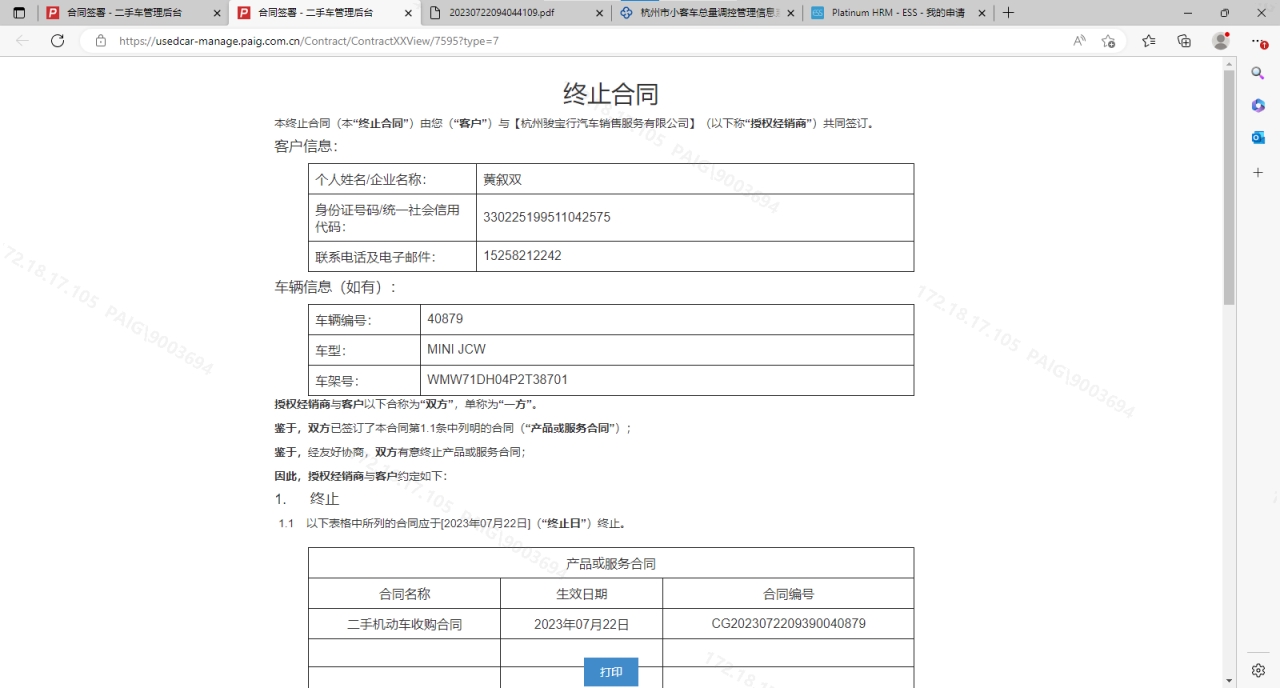The image size is (1280, 688).
Task: Open the browser profile avatar
Action: pos(1220,41)
